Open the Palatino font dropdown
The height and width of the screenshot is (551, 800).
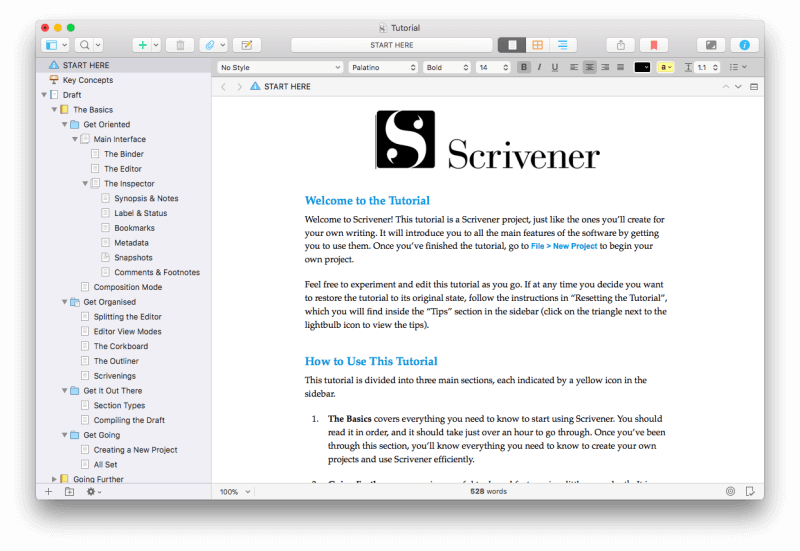[x=383, y=67]
